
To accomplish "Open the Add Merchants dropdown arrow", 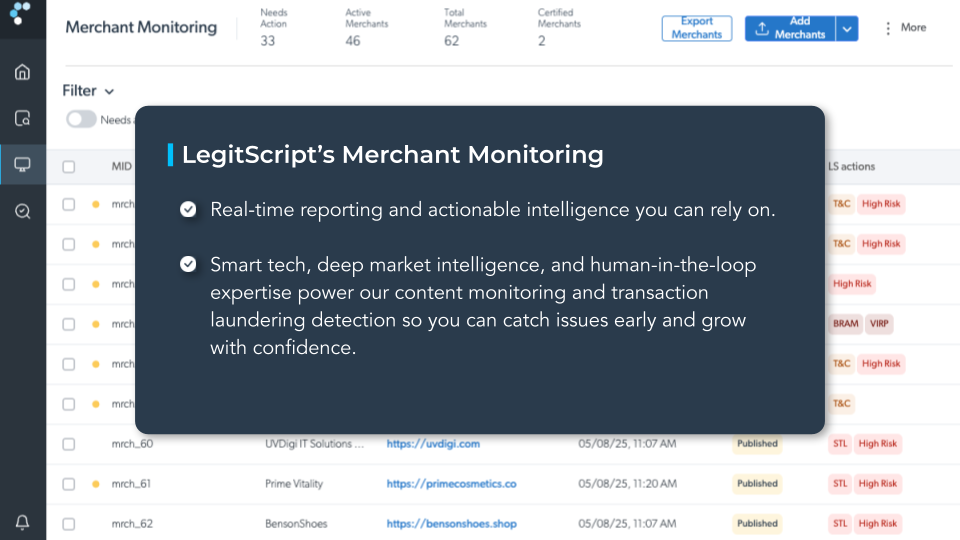I will 847,29.
